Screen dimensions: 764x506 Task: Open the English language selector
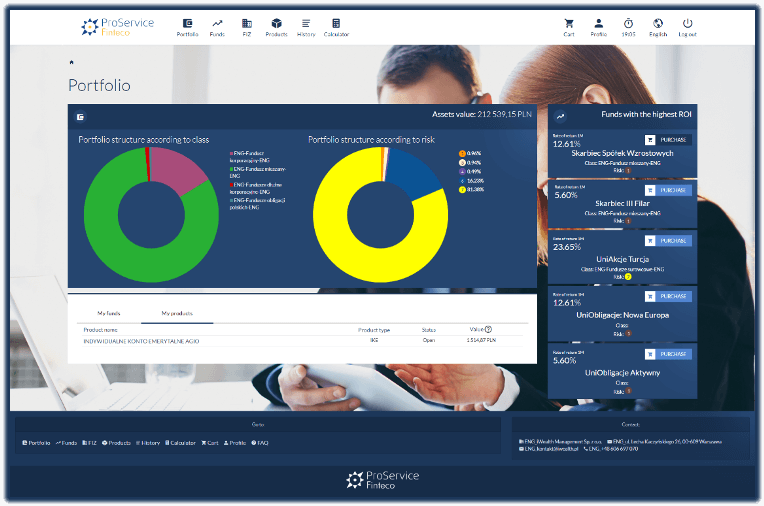tap(658, 24)
